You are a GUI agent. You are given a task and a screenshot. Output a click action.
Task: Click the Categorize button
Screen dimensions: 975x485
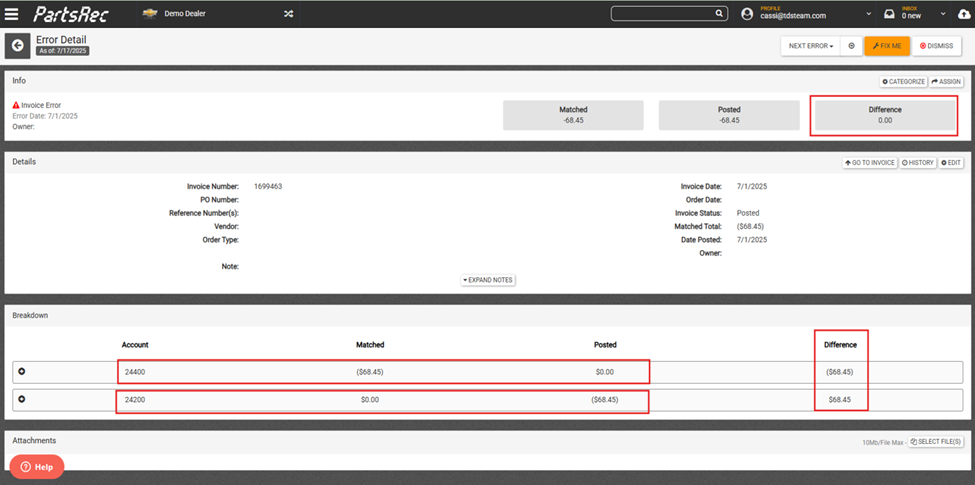coord(903,81)
